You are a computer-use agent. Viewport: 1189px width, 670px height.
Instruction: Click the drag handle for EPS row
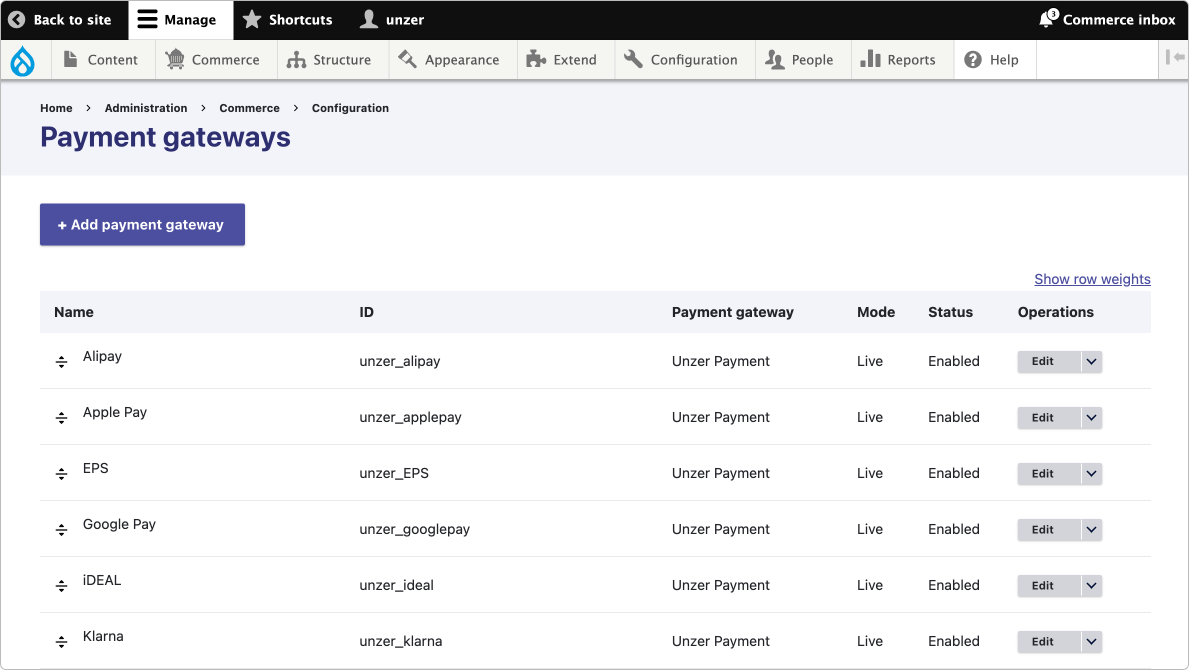[61, 474]
